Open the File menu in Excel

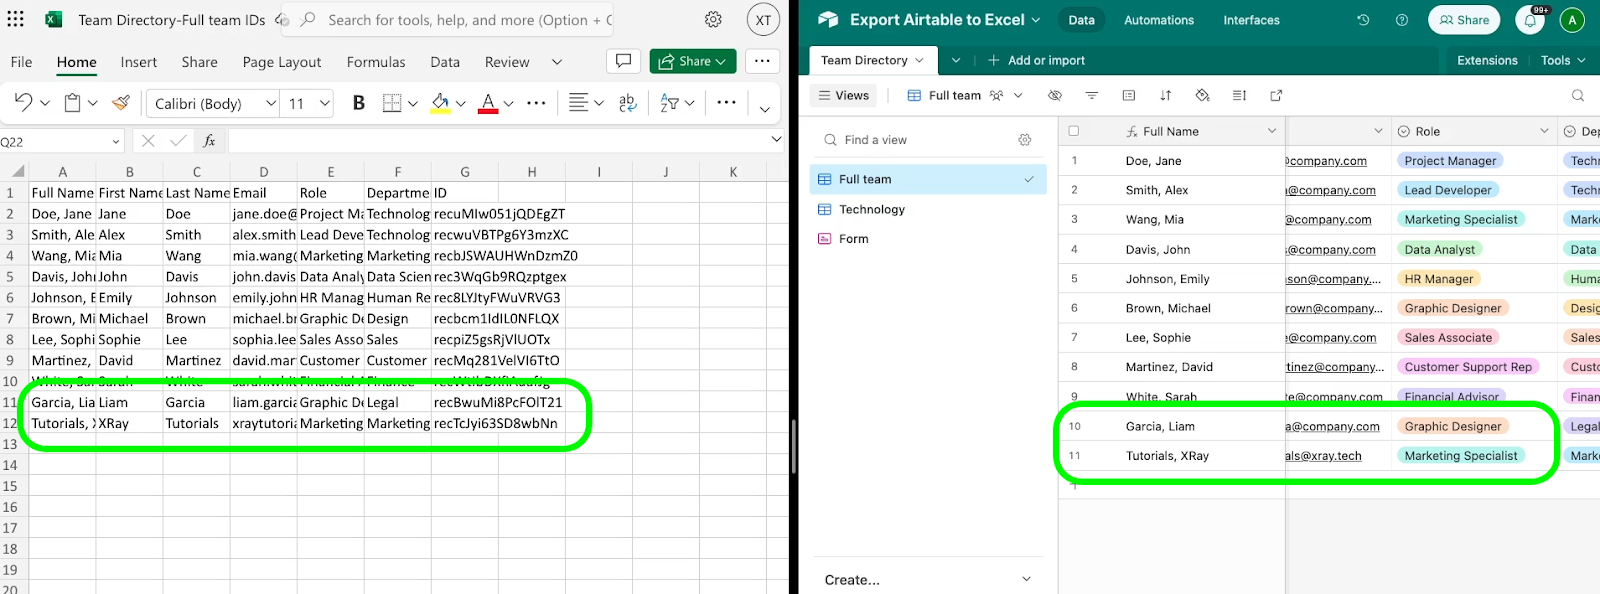[x=21, y=62]
